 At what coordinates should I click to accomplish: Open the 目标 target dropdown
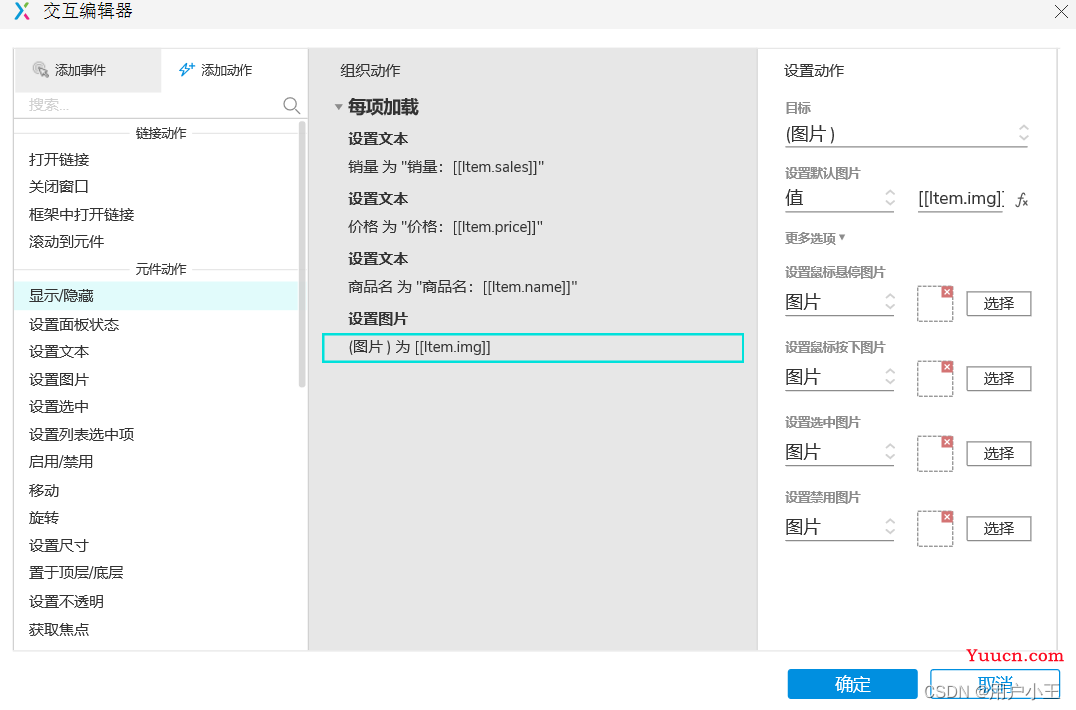pos(907,134)
